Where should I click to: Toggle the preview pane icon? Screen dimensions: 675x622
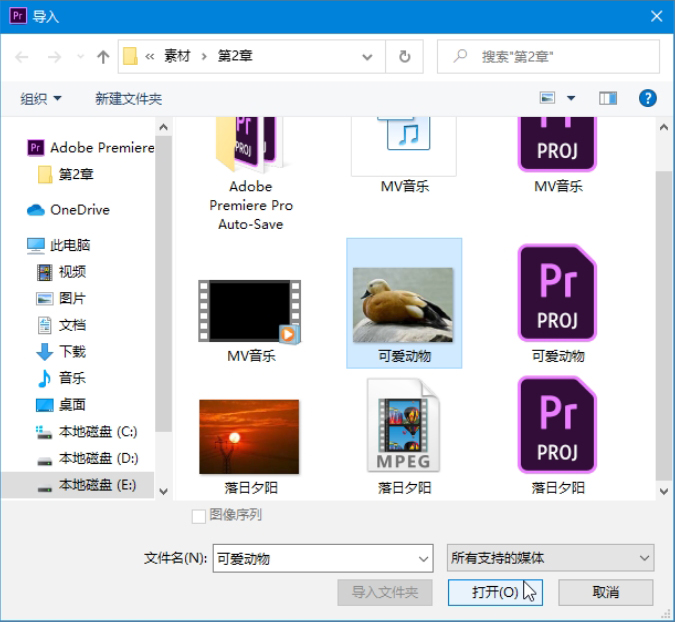(608, 99)
